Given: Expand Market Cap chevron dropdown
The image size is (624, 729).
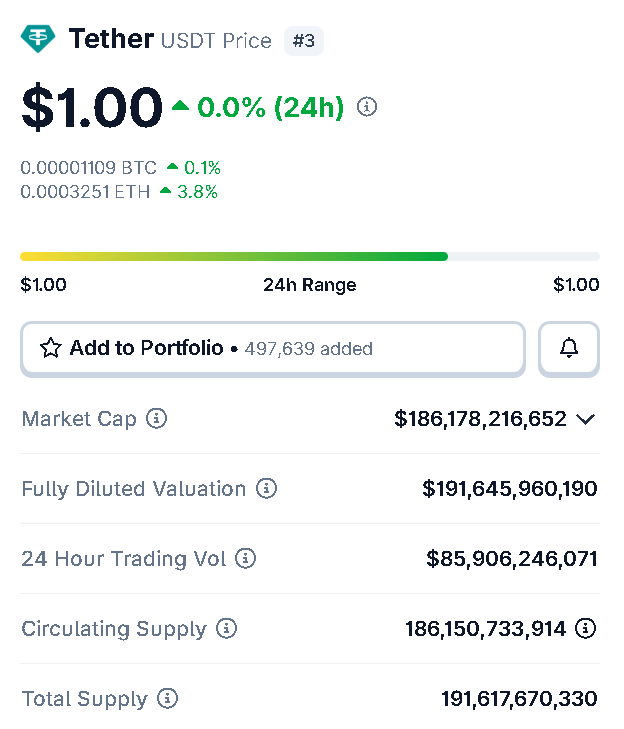Looking at the screenshot, I should (x=587, y=419).
